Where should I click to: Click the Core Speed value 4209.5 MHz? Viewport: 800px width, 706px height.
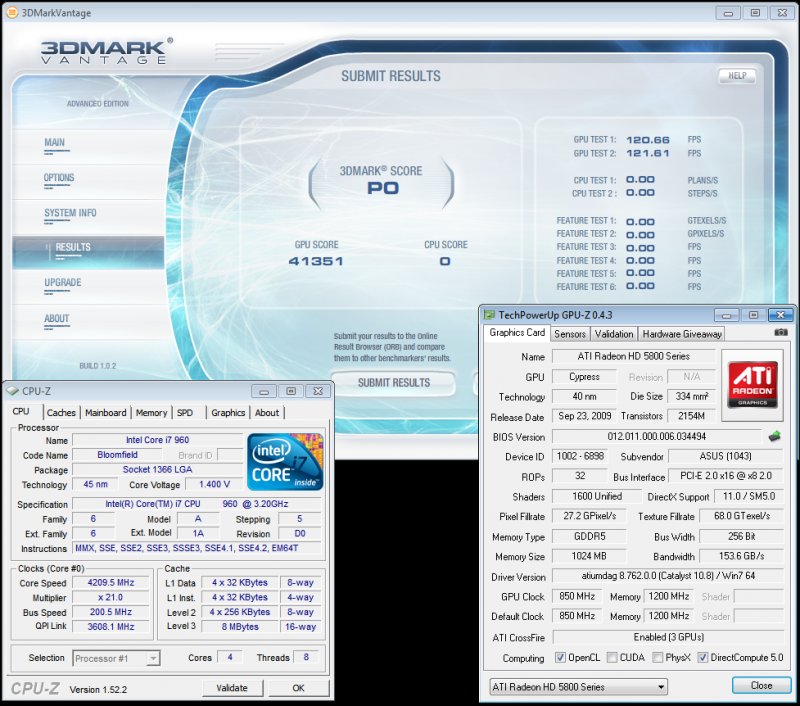(x=111, y=583)
